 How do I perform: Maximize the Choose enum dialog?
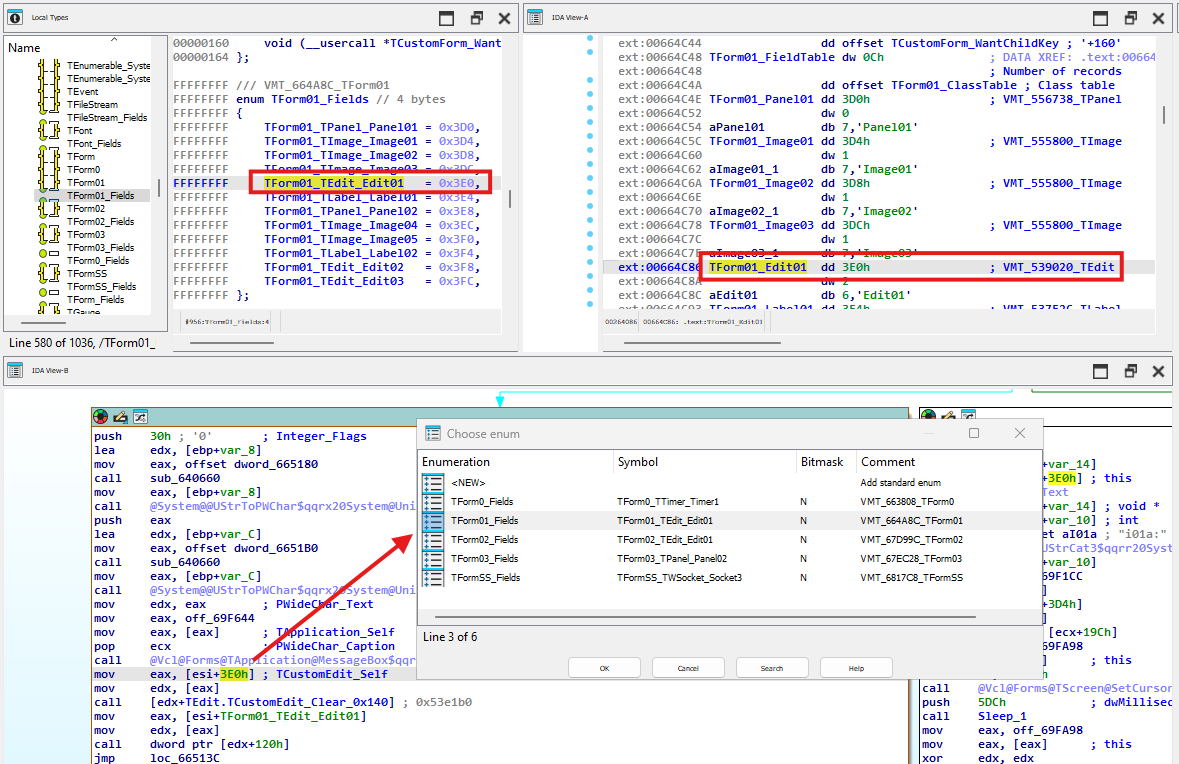(x=974, y=433)
